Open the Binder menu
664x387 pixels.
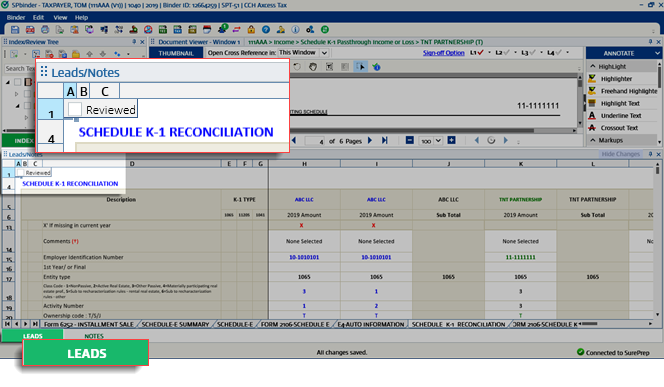coord(16,17)
